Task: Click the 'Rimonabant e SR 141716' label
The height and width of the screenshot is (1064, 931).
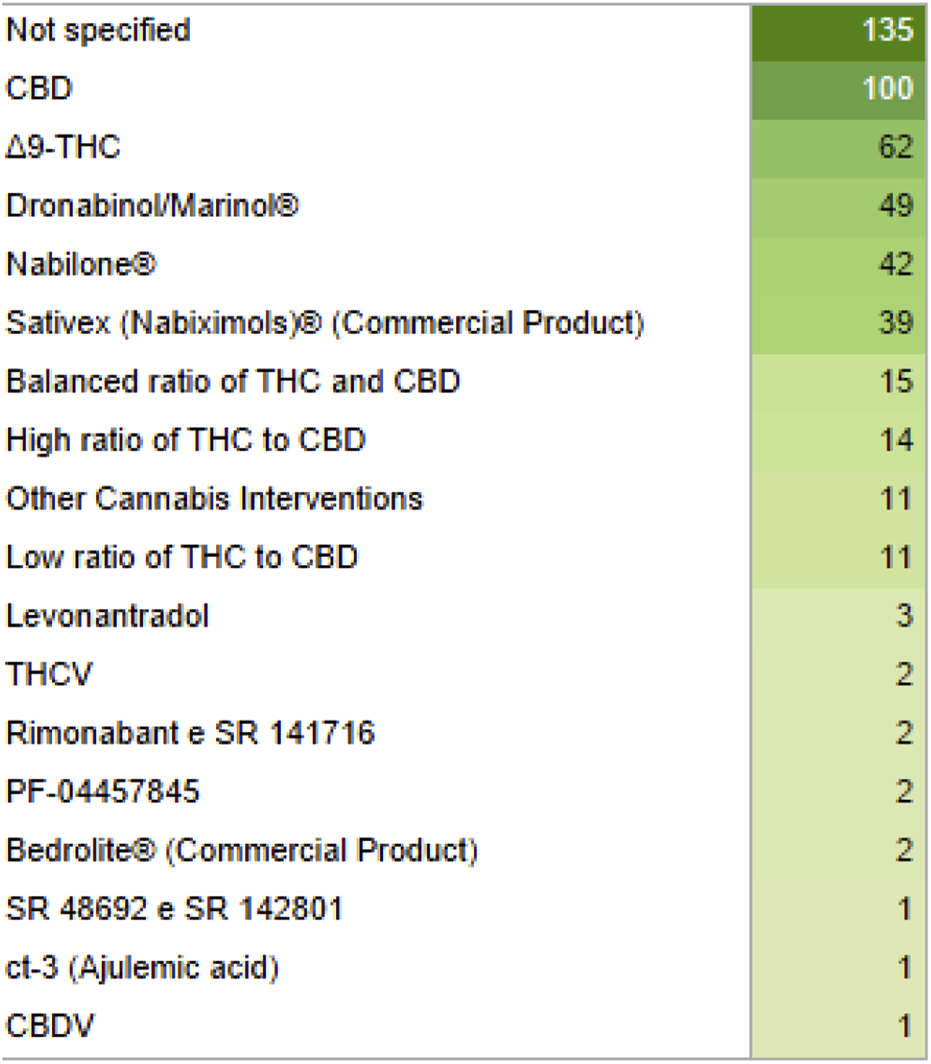Action: [x=190, y=733]
